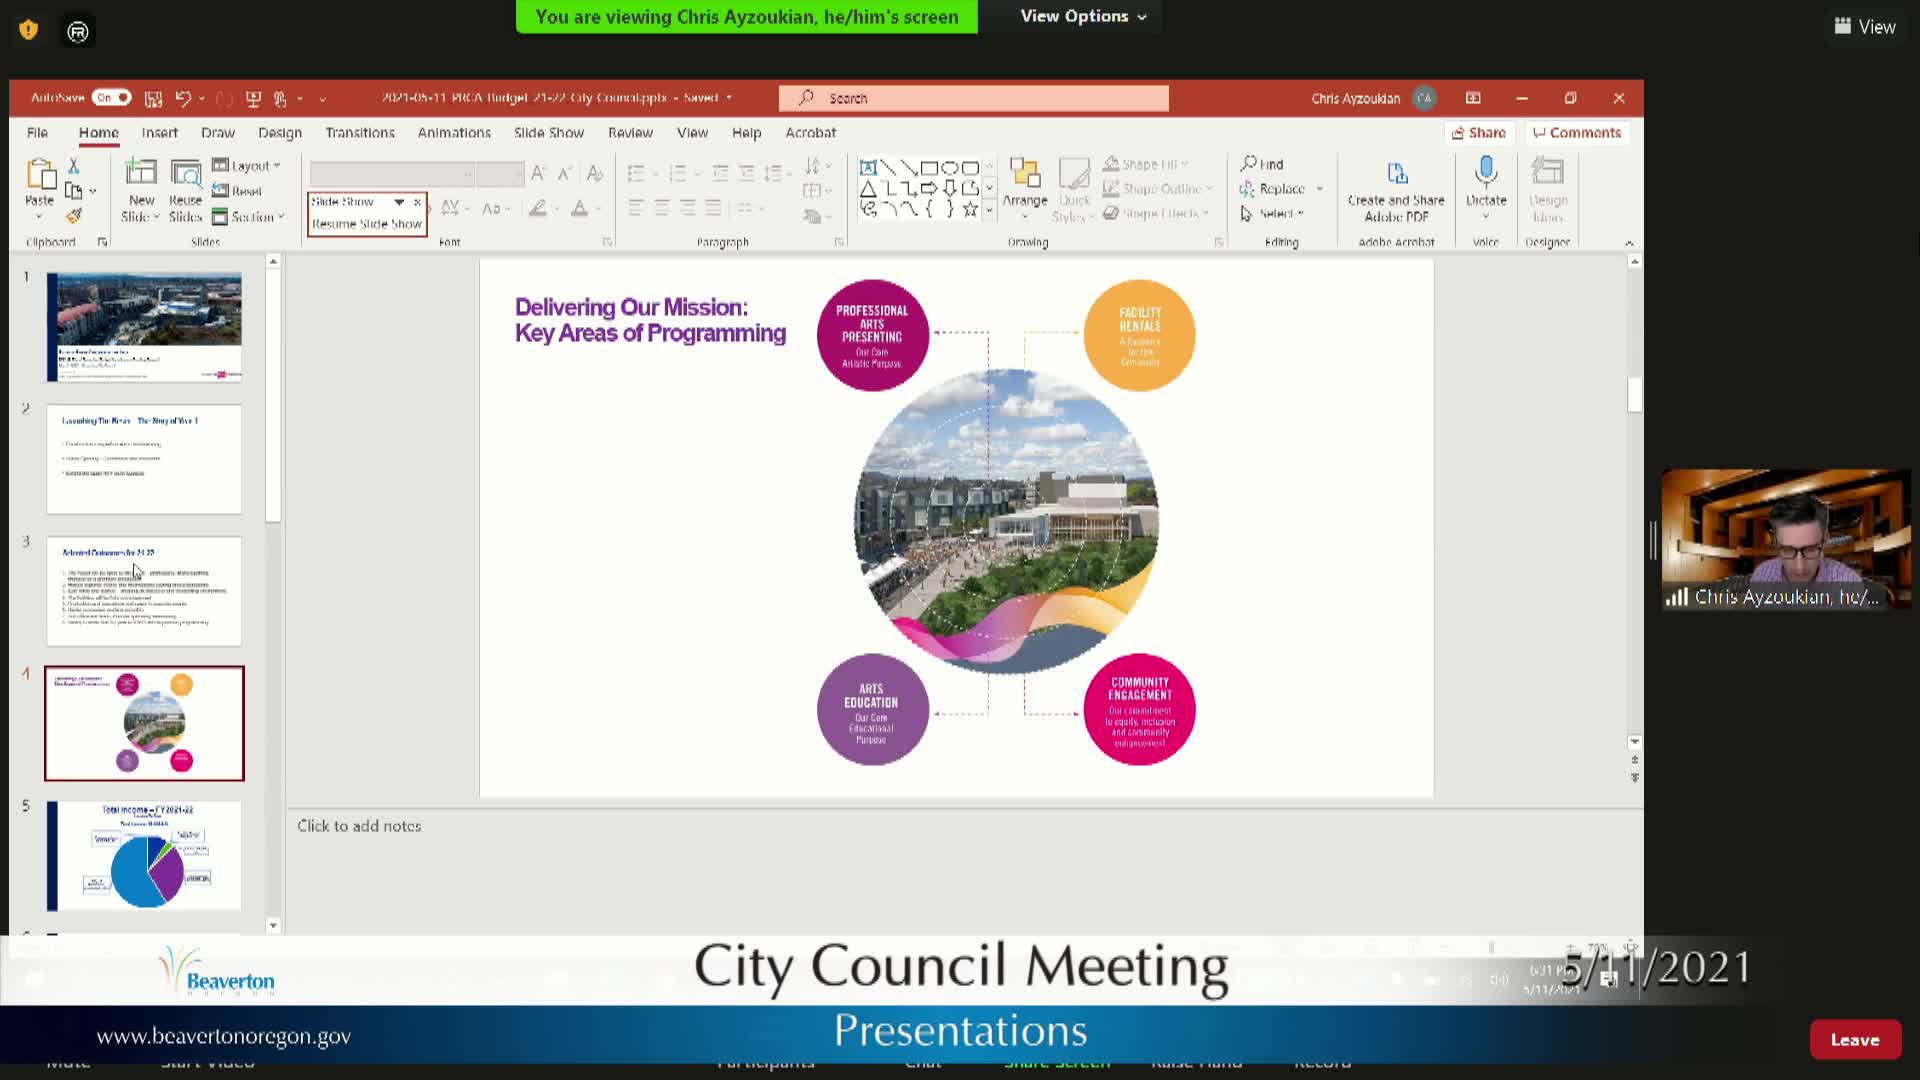Click the slide panel scrollbar thumb

[x=273, y=395]
